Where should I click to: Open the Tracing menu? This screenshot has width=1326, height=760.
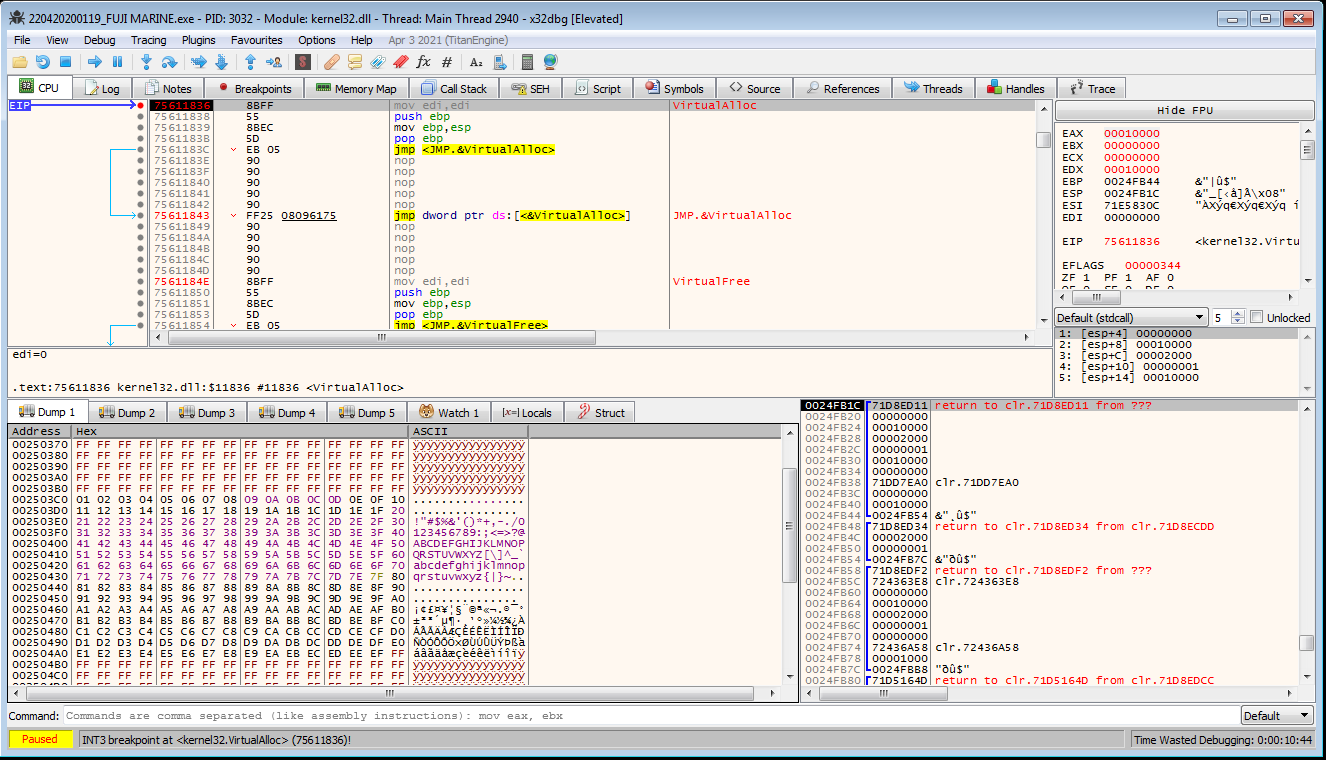click(148, 40)
